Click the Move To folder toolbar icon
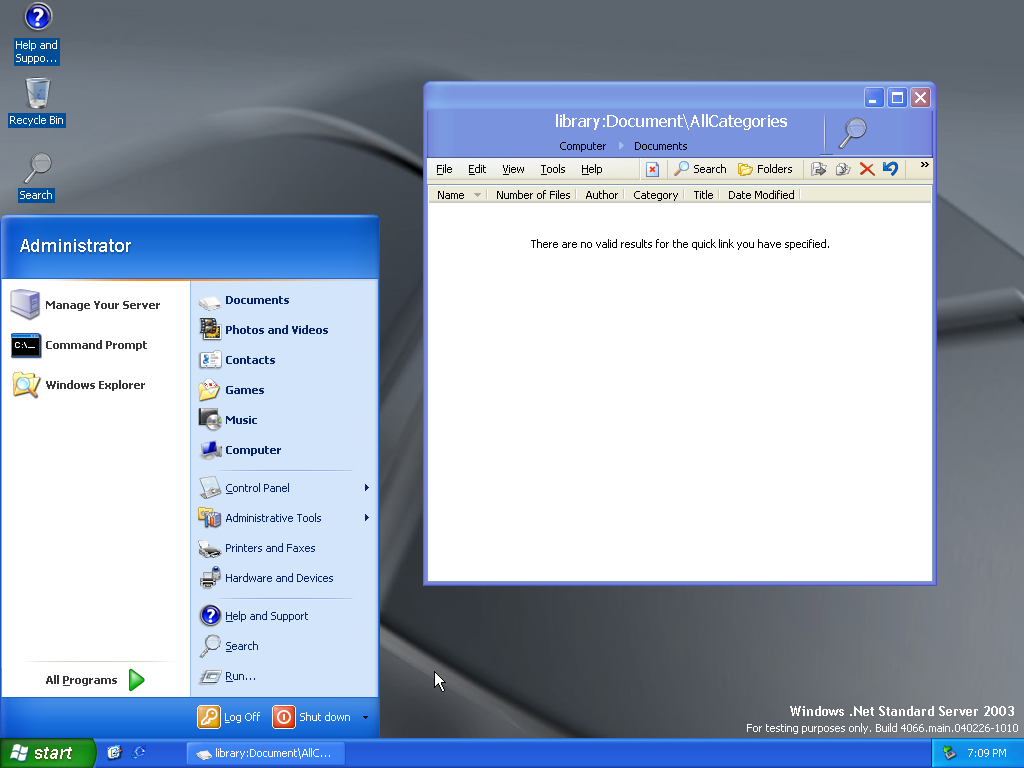The height and width of the screenshot is (768, 1024). pyautogui.click(x=819, y=169)
